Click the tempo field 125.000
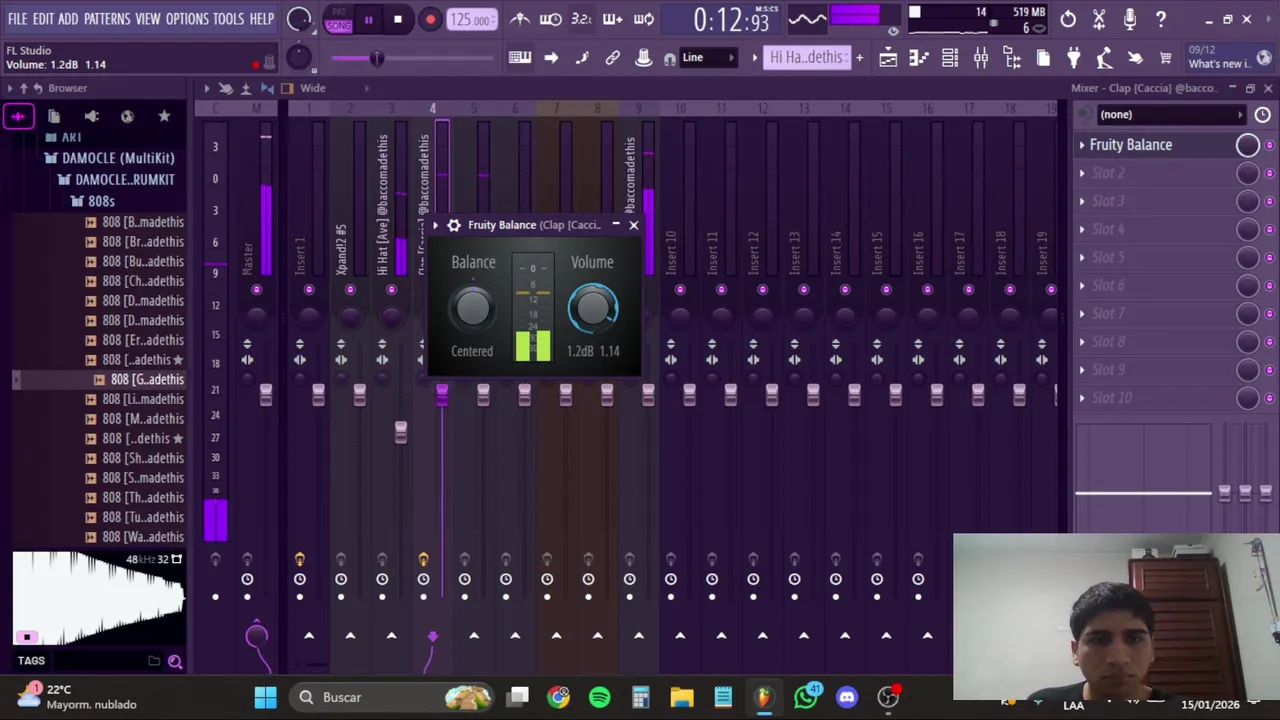1280x720 pixels. pyautogui.click(x=470, y=20)
